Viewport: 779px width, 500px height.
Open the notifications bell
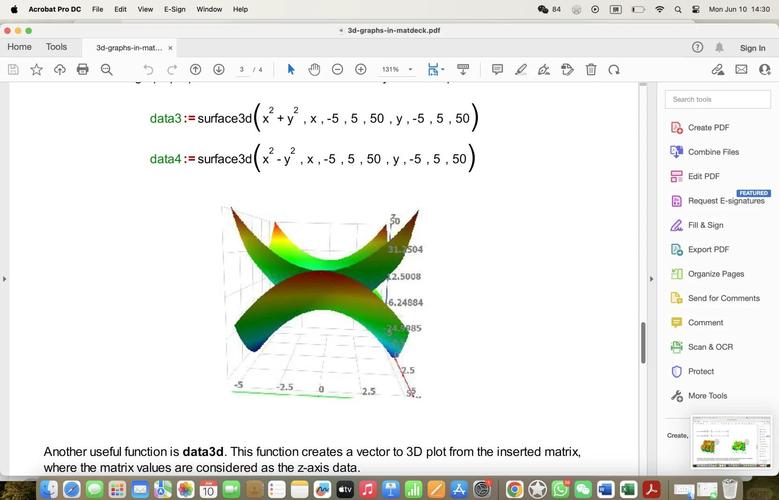719,47
